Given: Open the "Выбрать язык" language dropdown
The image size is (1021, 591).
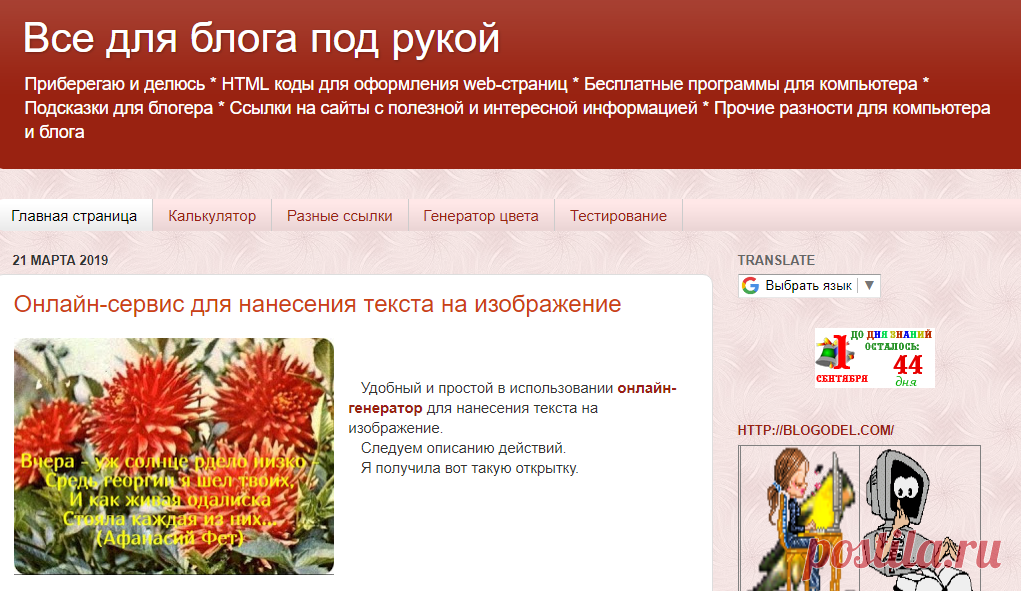Looking at the screenshot, I should (810, 285).
